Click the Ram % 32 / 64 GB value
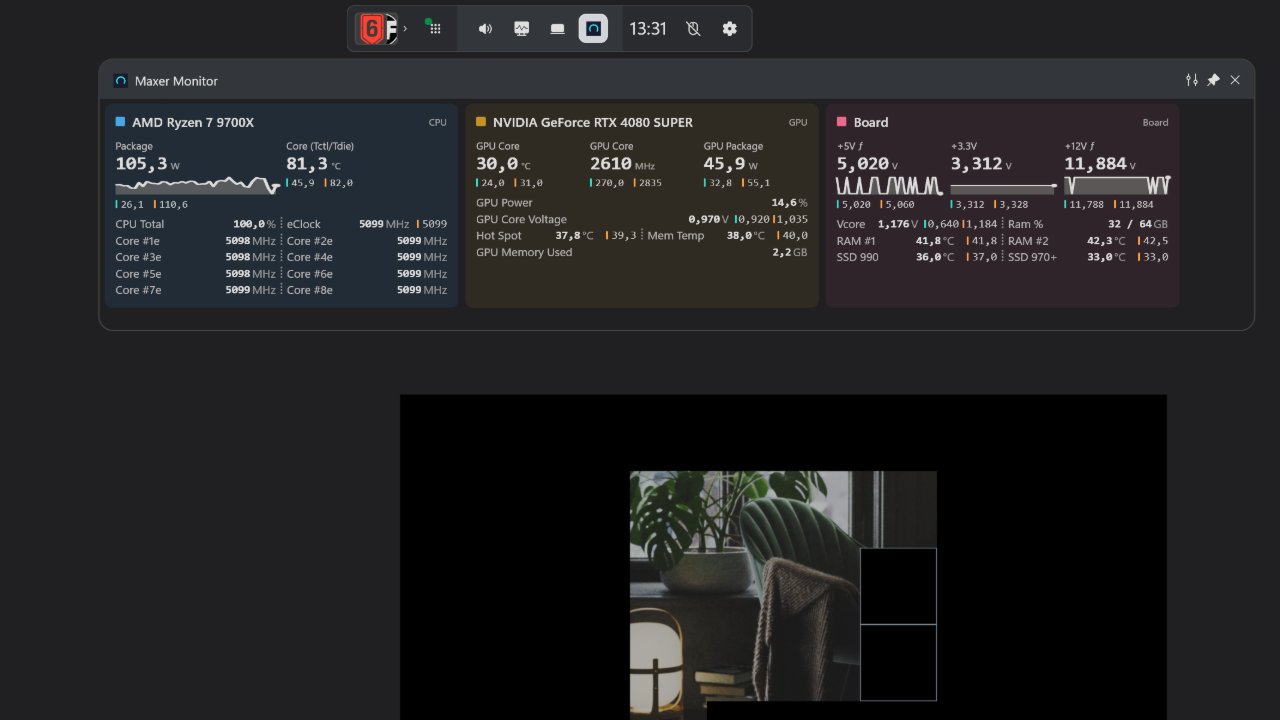This screenshot has width=1280, height=720. coord(1138,224)
